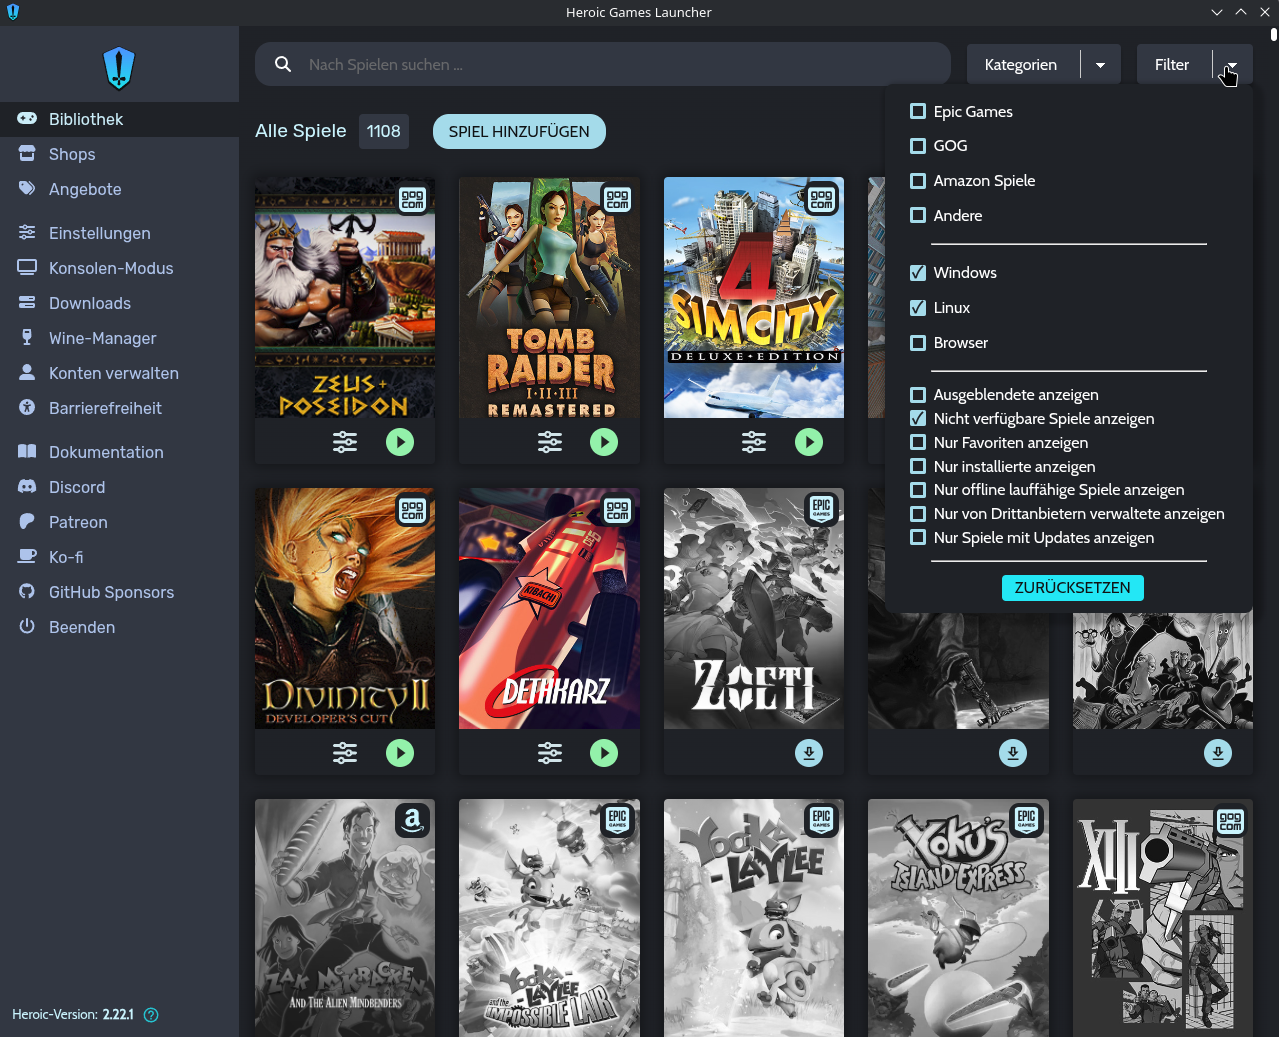
Task: Click the Heroic-Version 2.22.1 text
Action: [72, 1015]
